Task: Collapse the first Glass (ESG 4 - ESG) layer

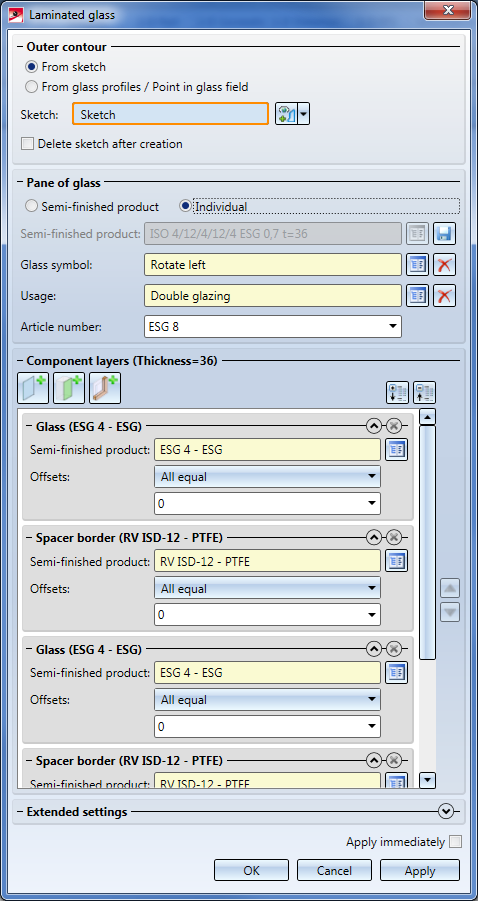Action: [x=373, y=426]
